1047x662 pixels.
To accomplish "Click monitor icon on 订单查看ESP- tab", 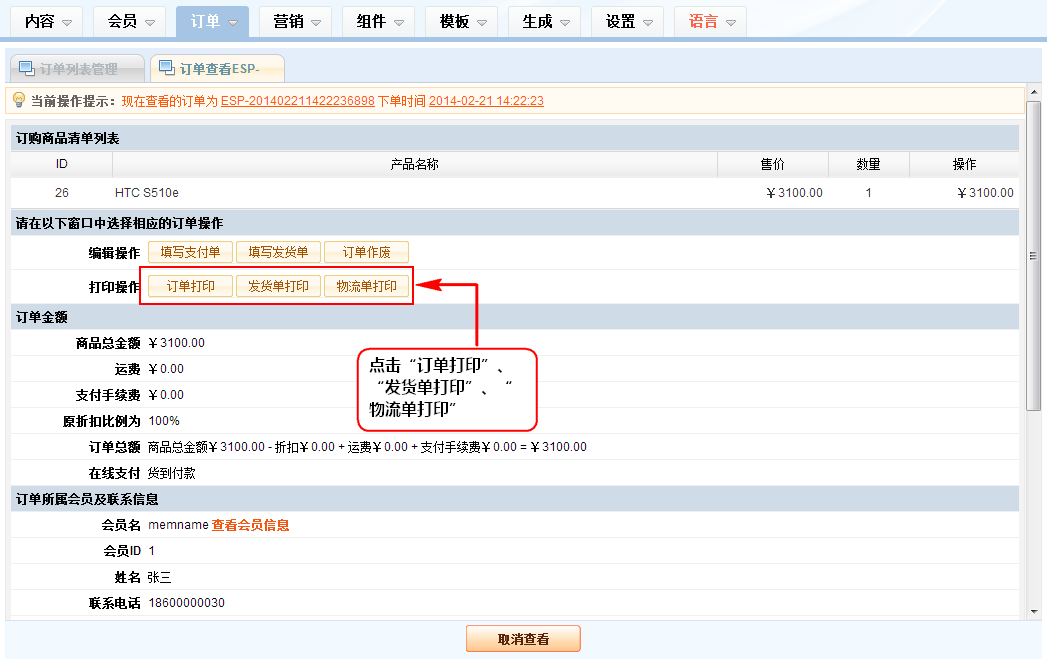I will click(x=166, y=69).
